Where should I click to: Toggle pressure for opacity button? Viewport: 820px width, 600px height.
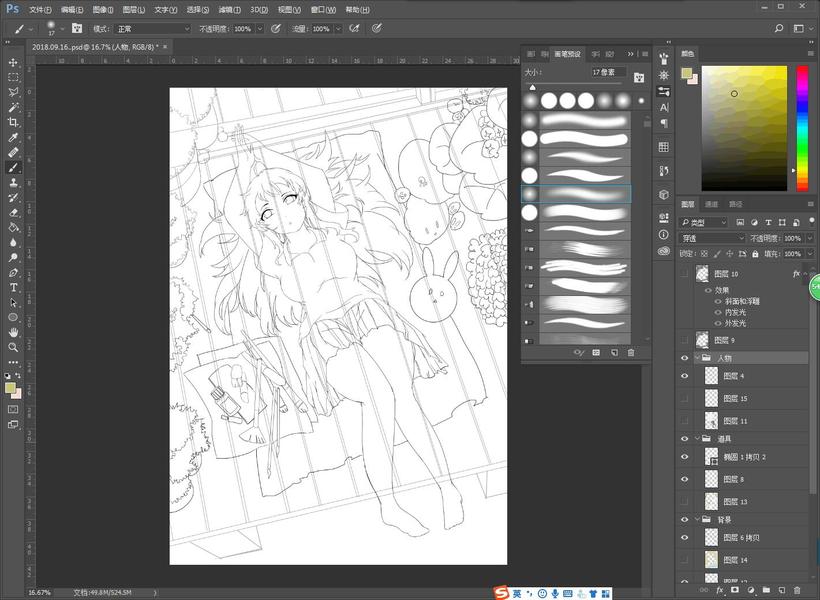[x=276, y=29]
